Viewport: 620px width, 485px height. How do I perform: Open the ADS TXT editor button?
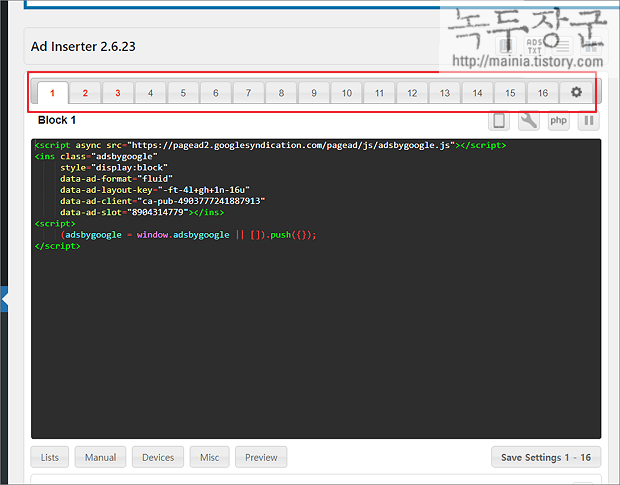click(x=534, y=46)
